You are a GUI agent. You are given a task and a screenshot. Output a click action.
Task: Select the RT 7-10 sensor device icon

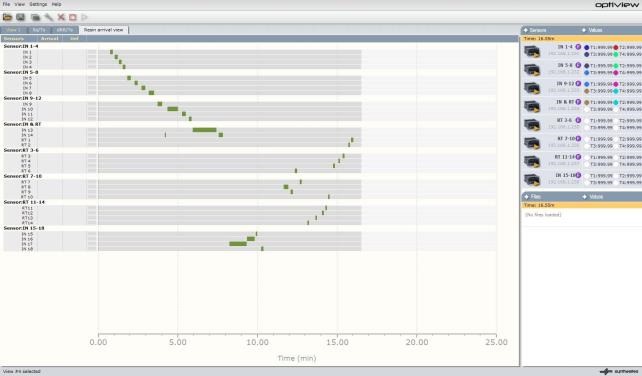click(532, 143)
